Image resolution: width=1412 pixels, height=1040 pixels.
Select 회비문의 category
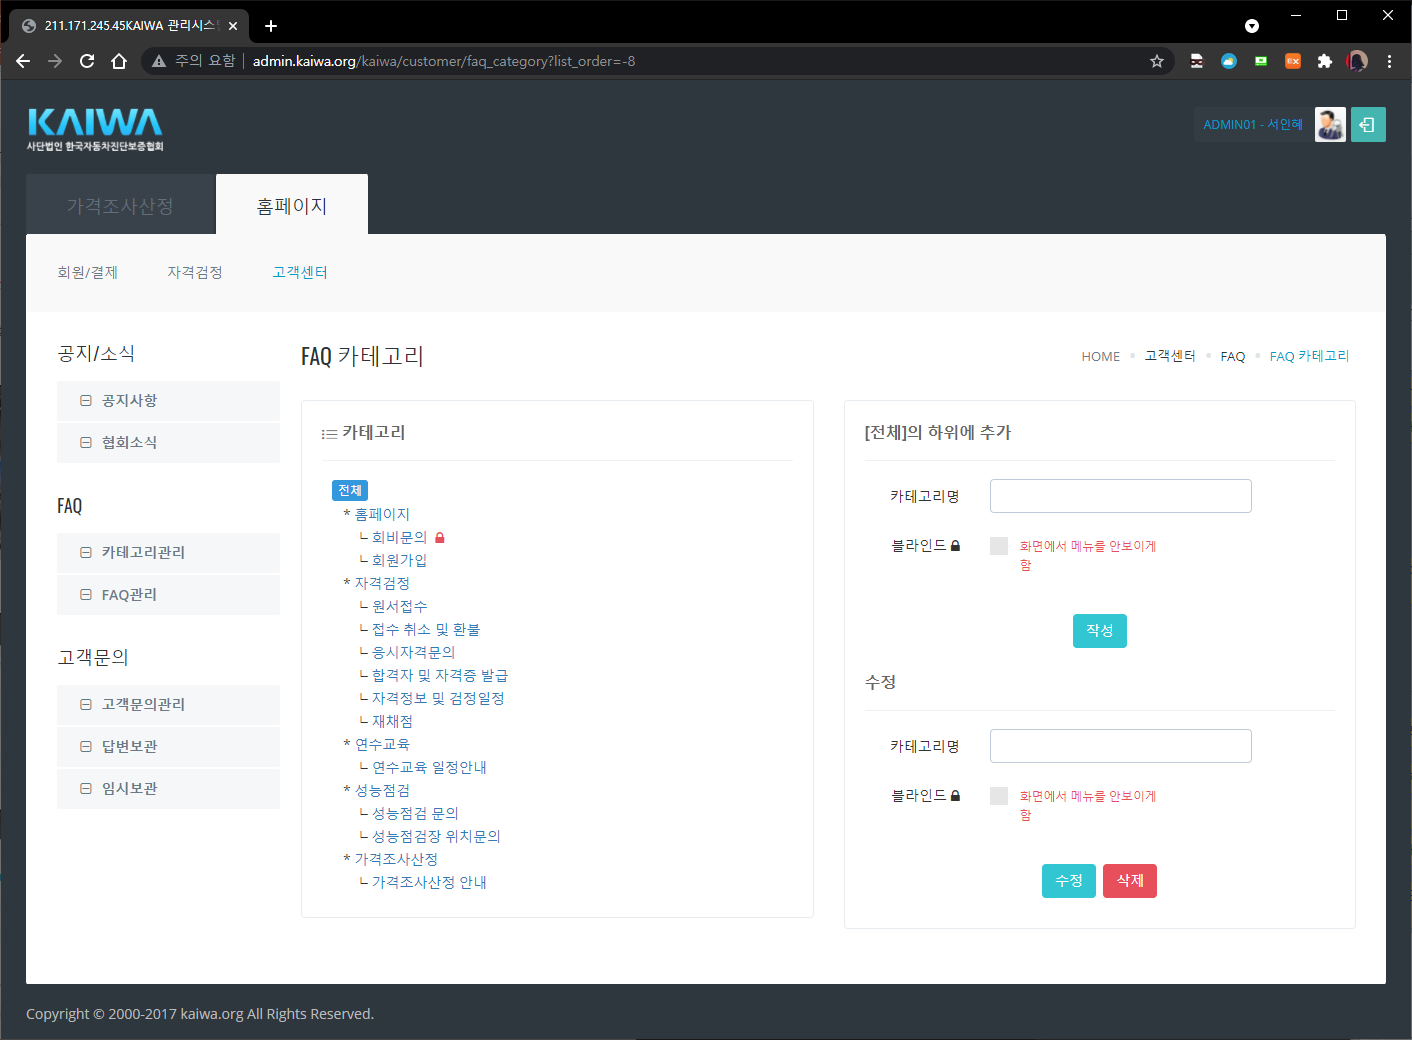tap(399, 537)
